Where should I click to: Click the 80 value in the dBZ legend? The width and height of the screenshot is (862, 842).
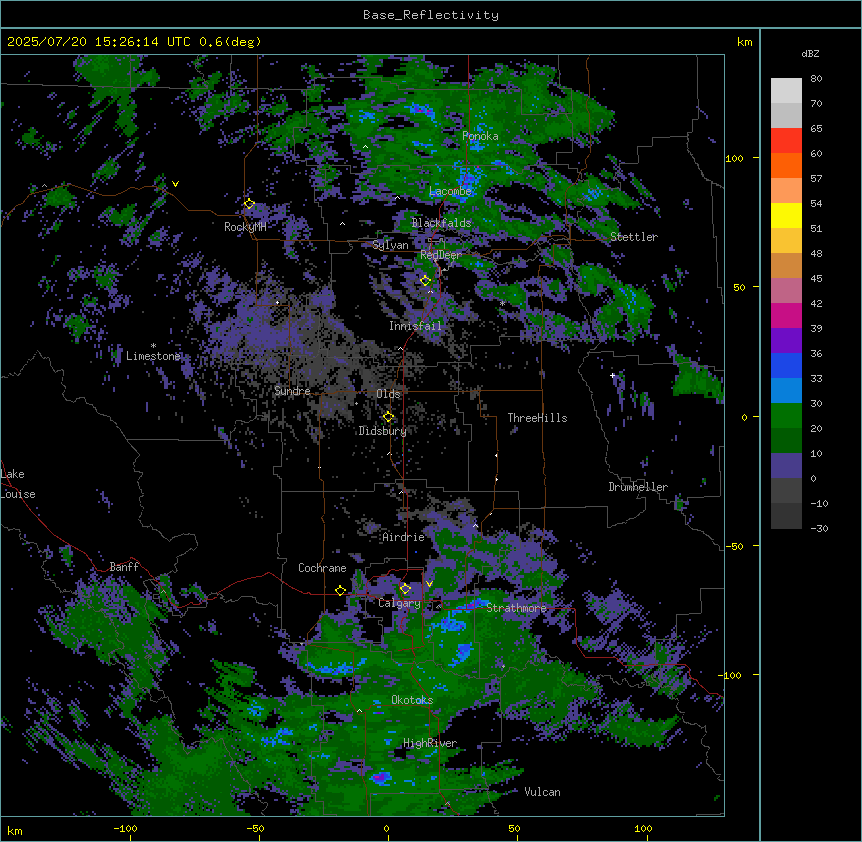(816, 79)
